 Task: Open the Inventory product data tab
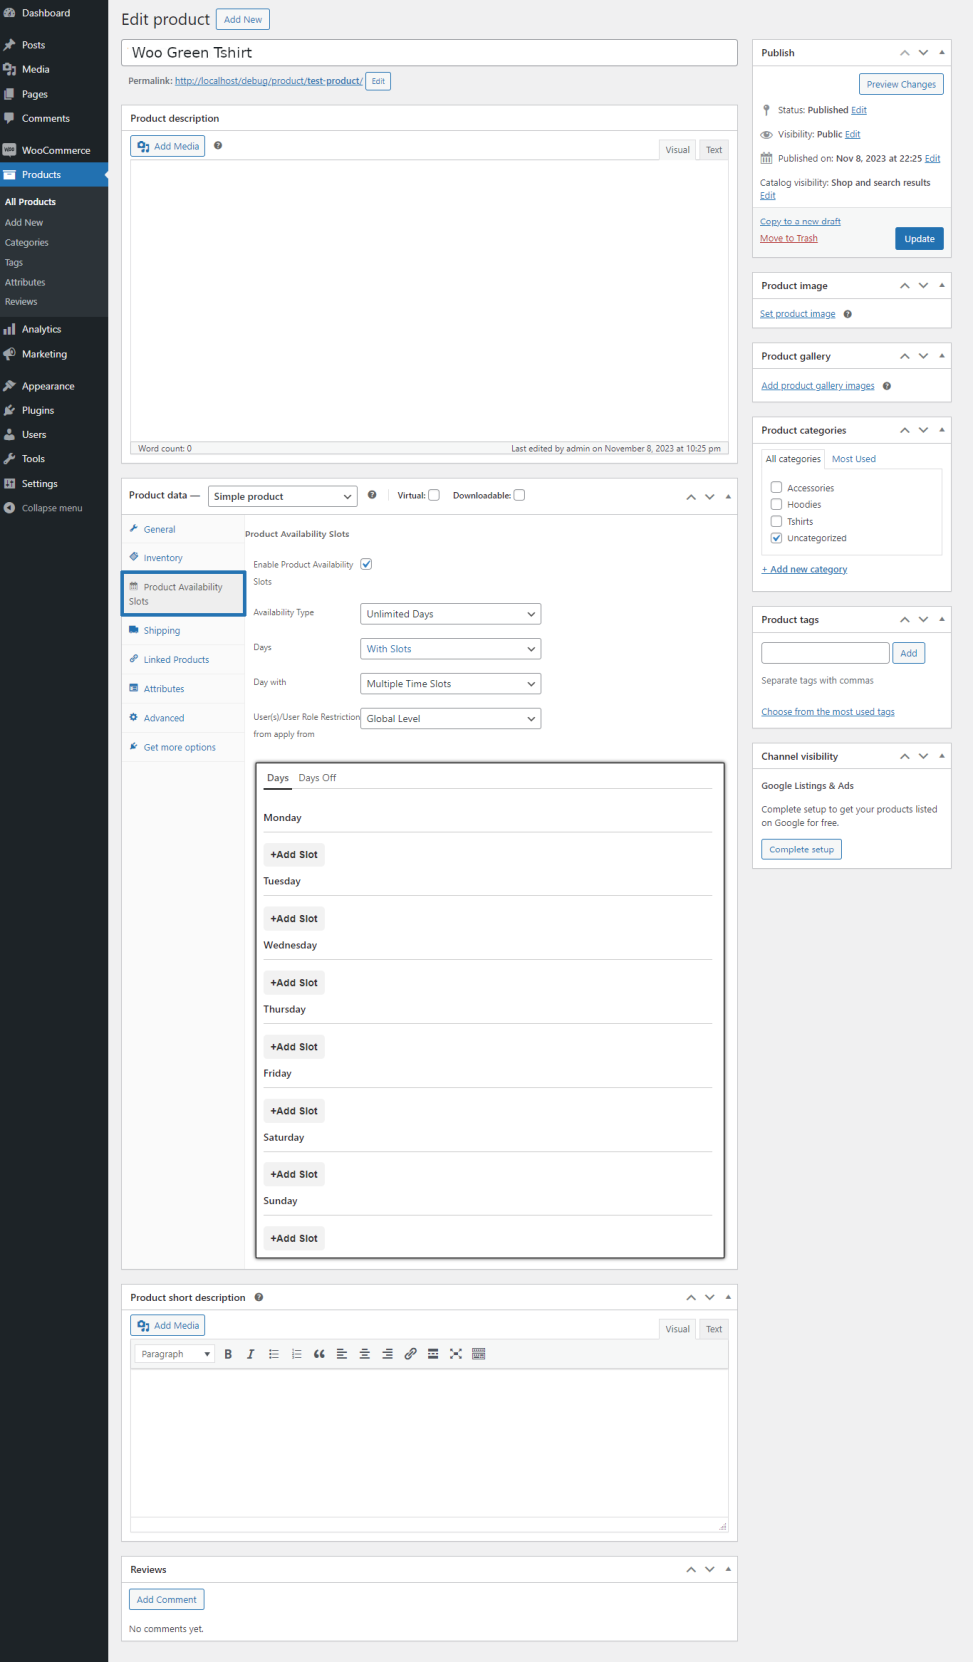(x=163, y=558)
